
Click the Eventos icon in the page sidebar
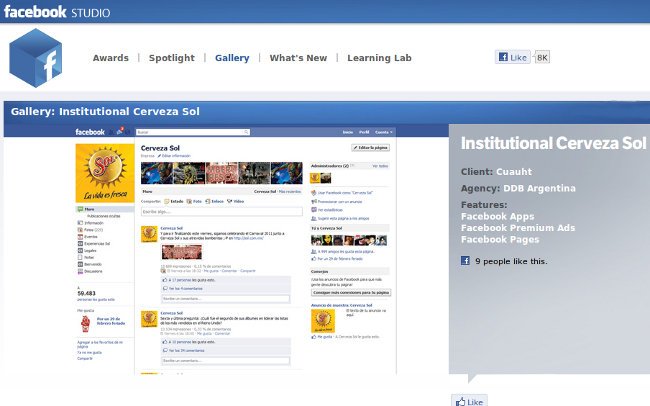(x=79, y=235)
